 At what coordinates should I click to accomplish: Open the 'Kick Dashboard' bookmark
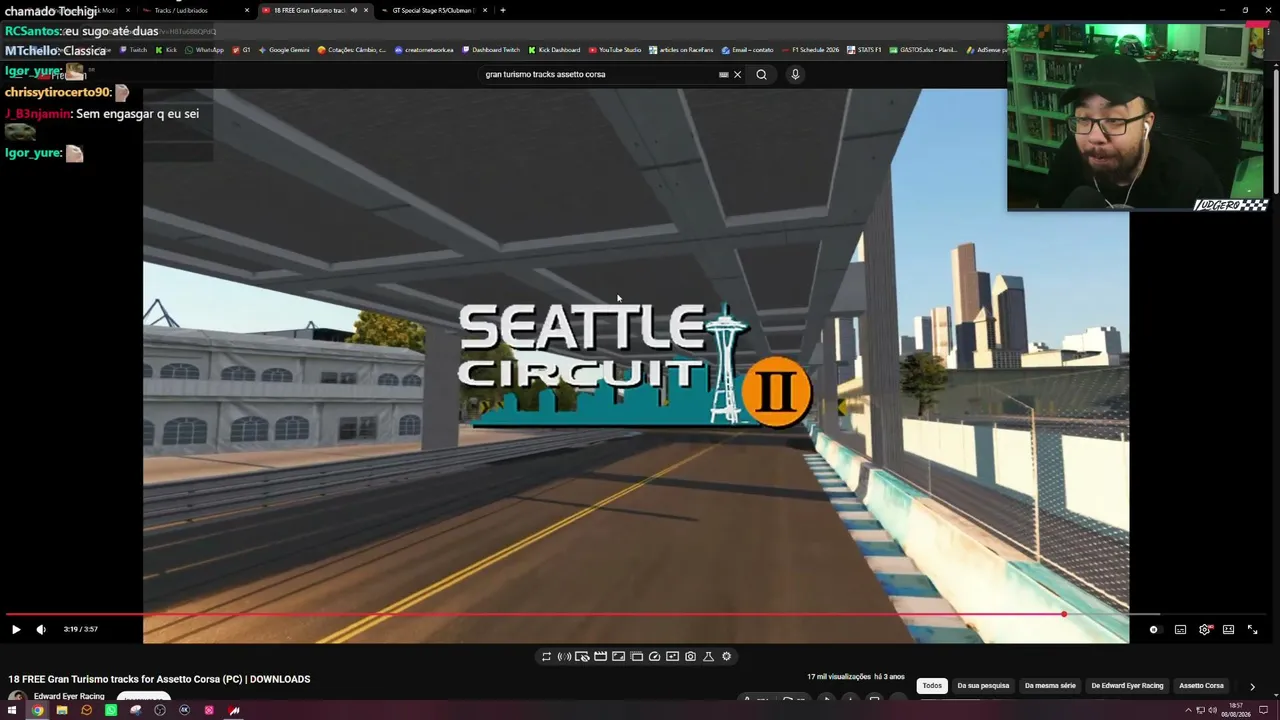coord(554,50)
